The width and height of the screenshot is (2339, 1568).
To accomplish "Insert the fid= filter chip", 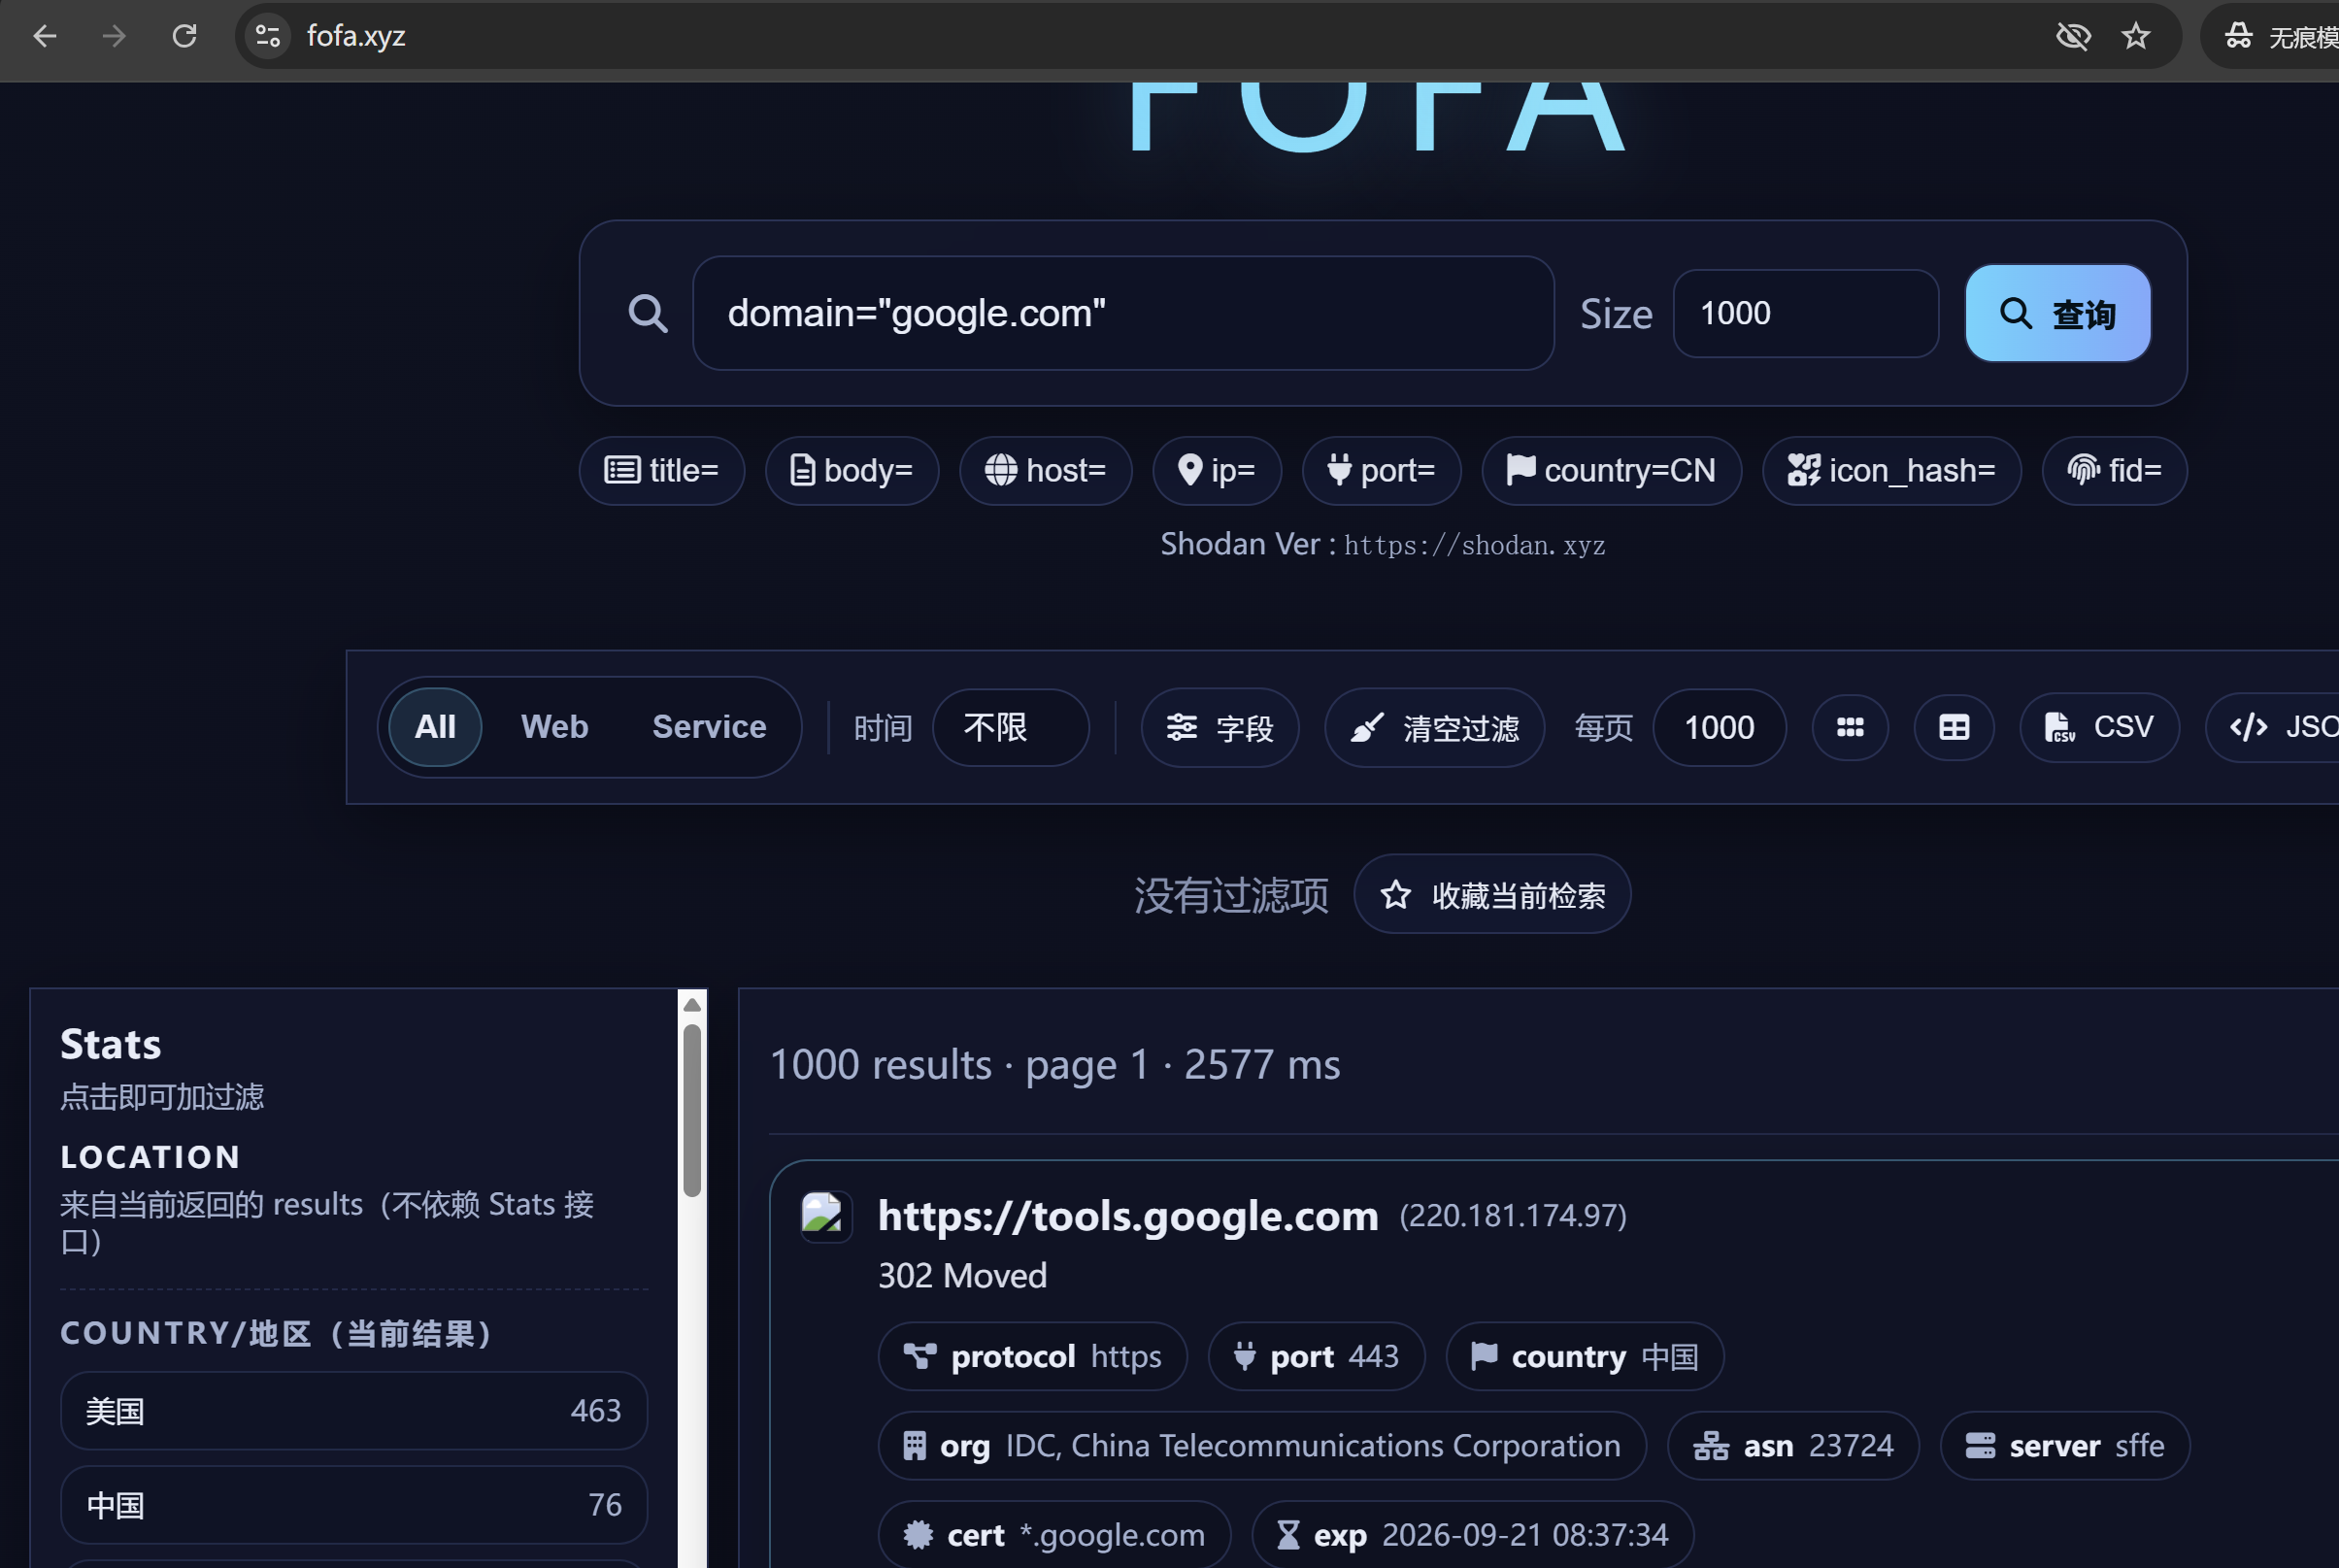I will point(2114,470).
